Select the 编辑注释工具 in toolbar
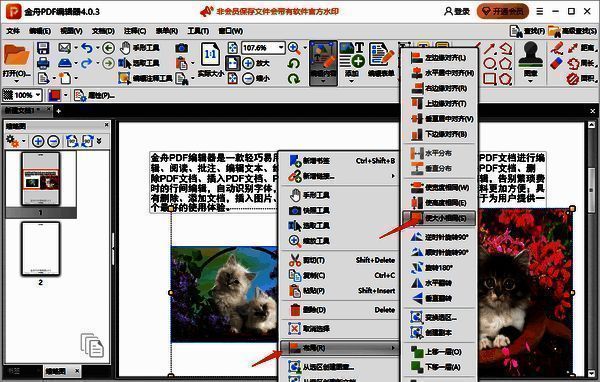This screenshot has width=600, height=382. pyautogui.click(x=145, y=78)
